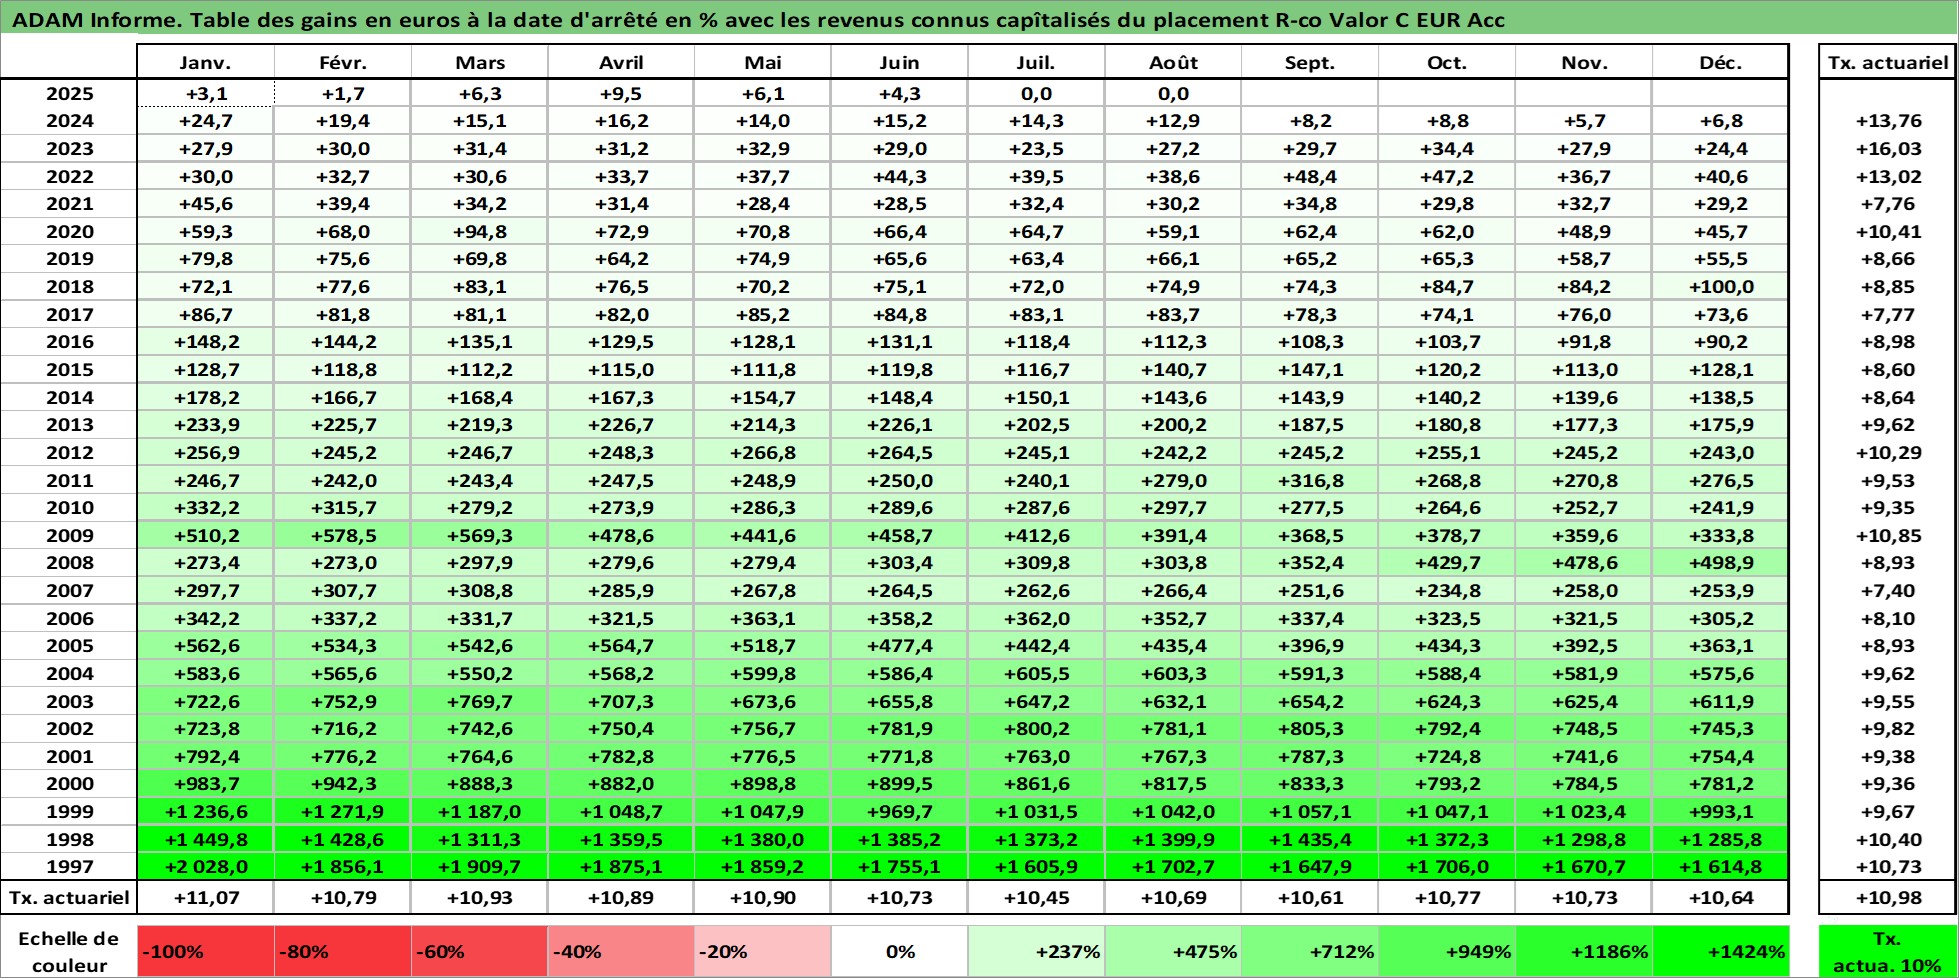Select the +498,9 cell in Déc. 2008
The width and height of the screenshot is (1959, 978).
point(1721,563)
